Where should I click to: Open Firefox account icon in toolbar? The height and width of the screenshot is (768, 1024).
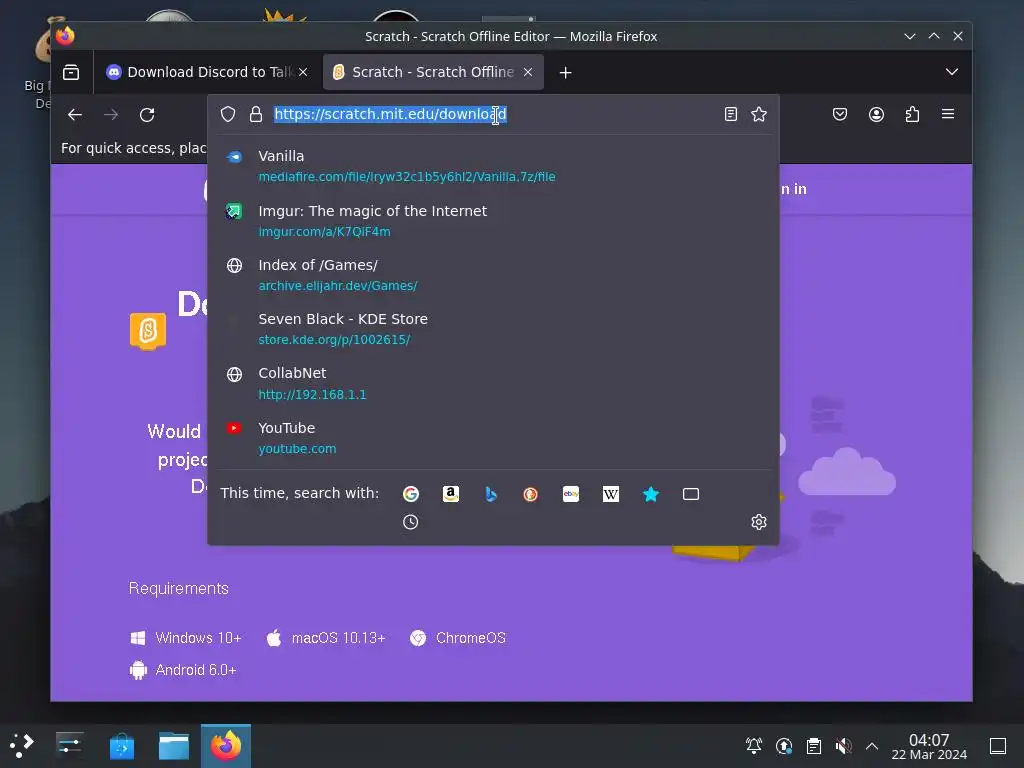pos(876,114)
